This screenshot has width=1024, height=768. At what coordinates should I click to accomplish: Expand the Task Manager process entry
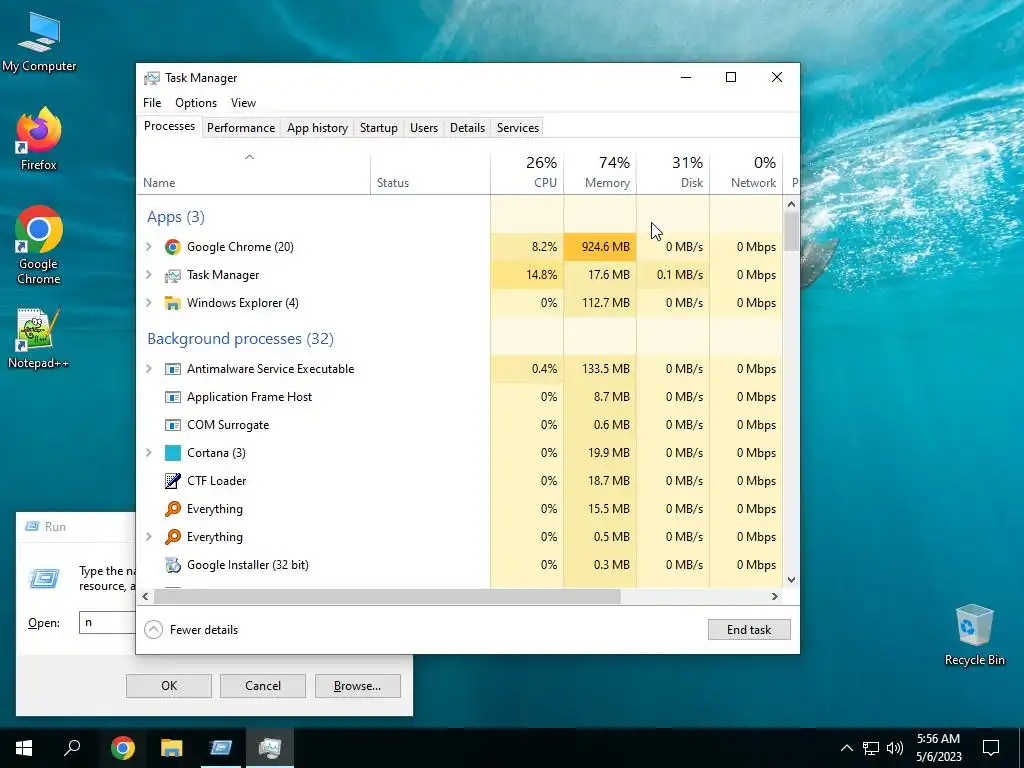(x=149, y=275)
